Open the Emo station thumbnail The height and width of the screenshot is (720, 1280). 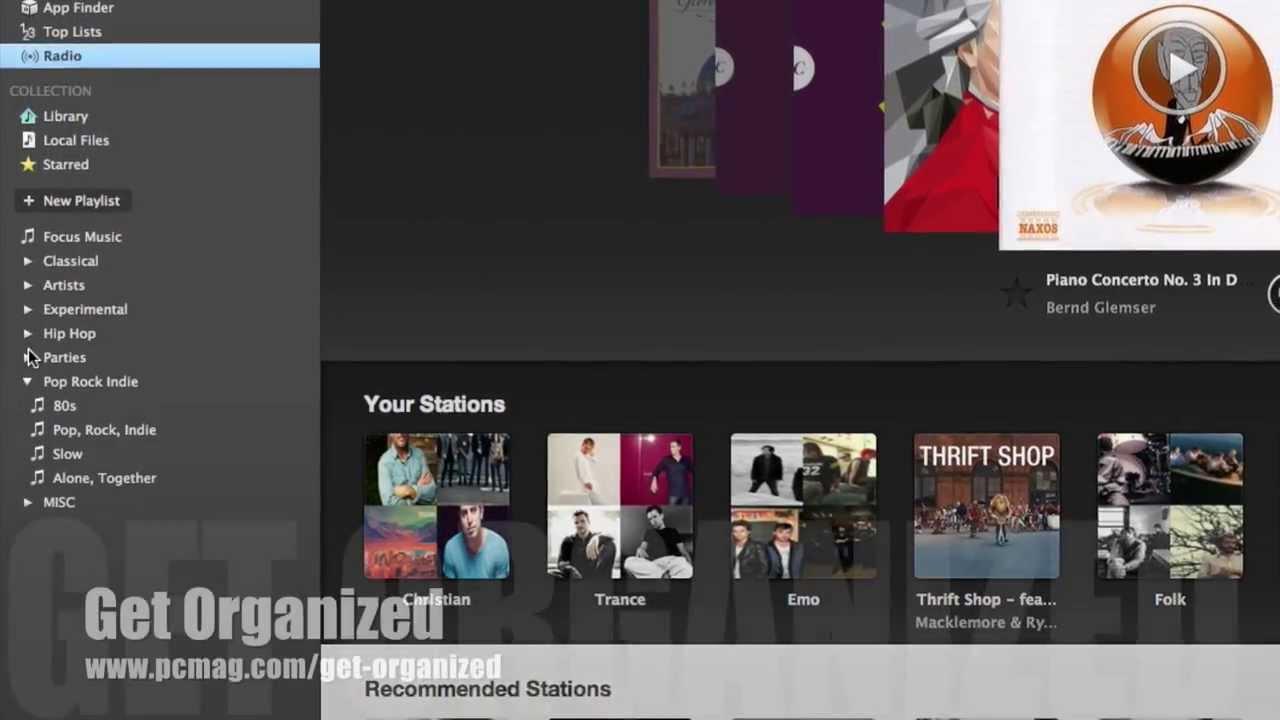[x=803, y=506]
